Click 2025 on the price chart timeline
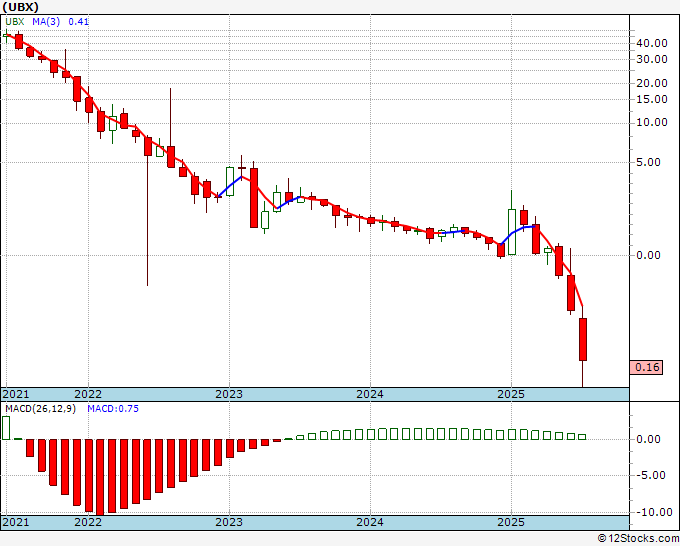 [511, 394]
